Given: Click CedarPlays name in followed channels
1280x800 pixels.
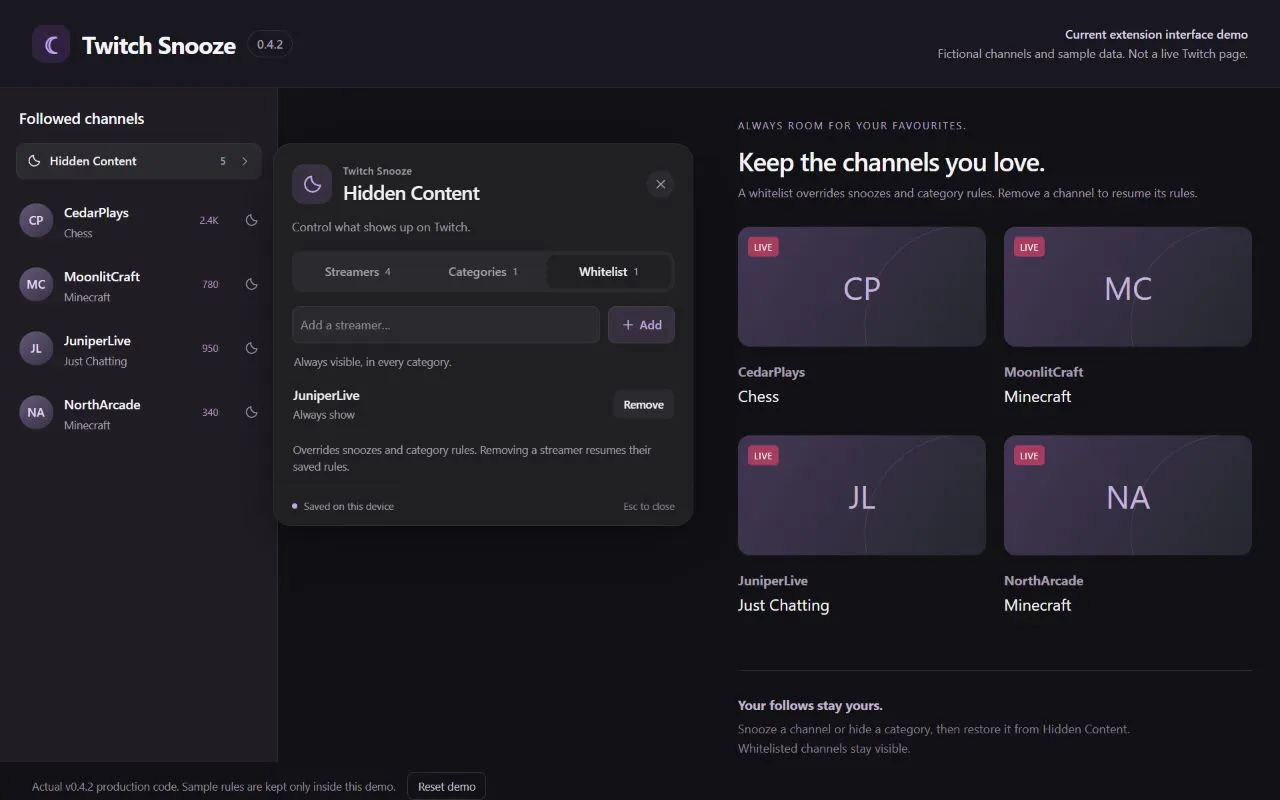Looking at the screenshot, I should pyautogui.click(x=96, y=213).
